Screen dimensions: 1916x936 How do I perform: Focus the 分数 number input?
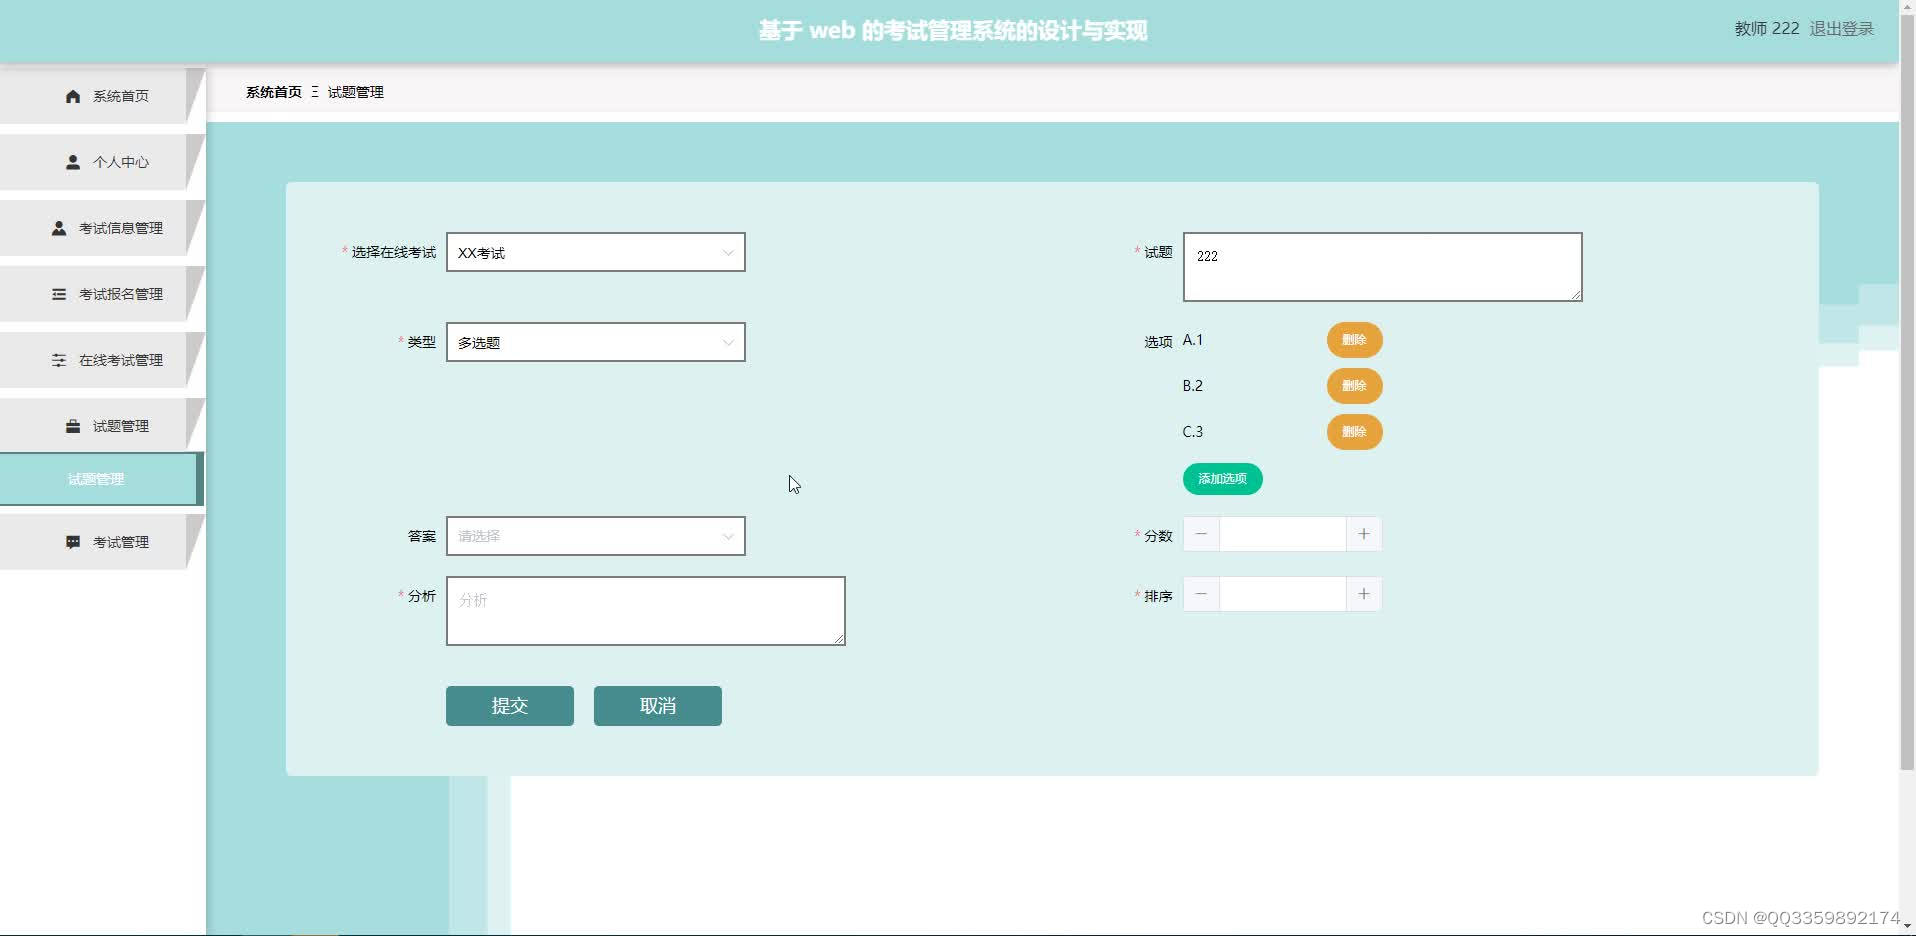click(1282, 534)
